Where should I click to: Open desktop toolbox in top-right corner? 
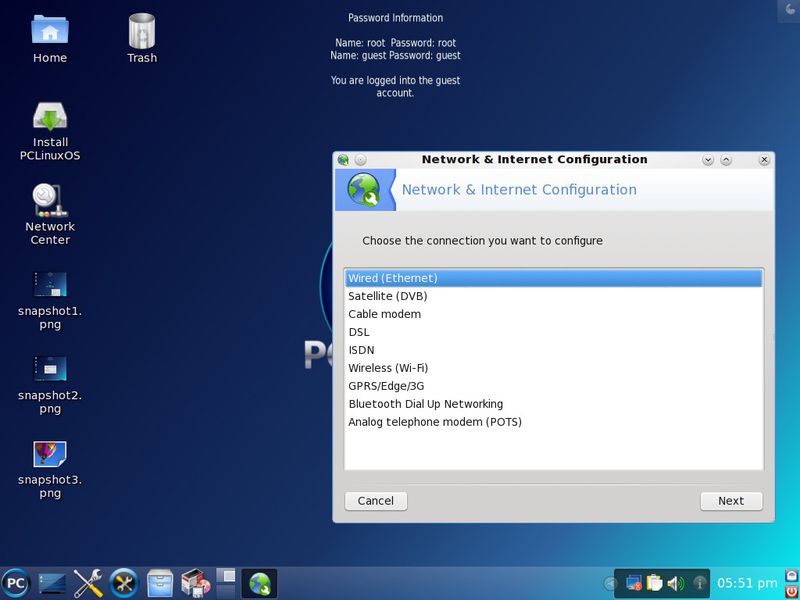pyautogui.click(x=790, y=9)
